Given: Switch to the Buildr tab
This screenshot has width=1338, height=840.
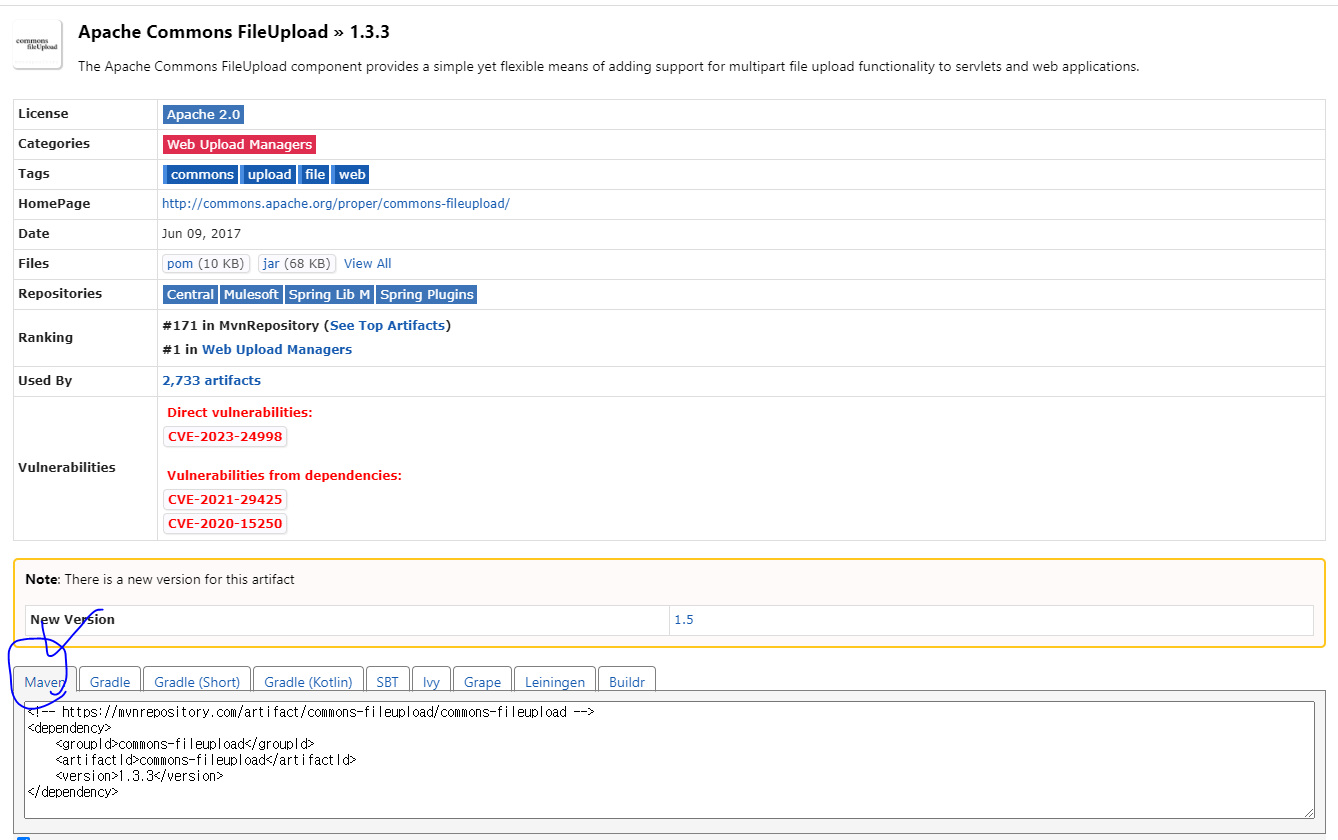Looking at the screenshot, I should click(x=627, y=682).
